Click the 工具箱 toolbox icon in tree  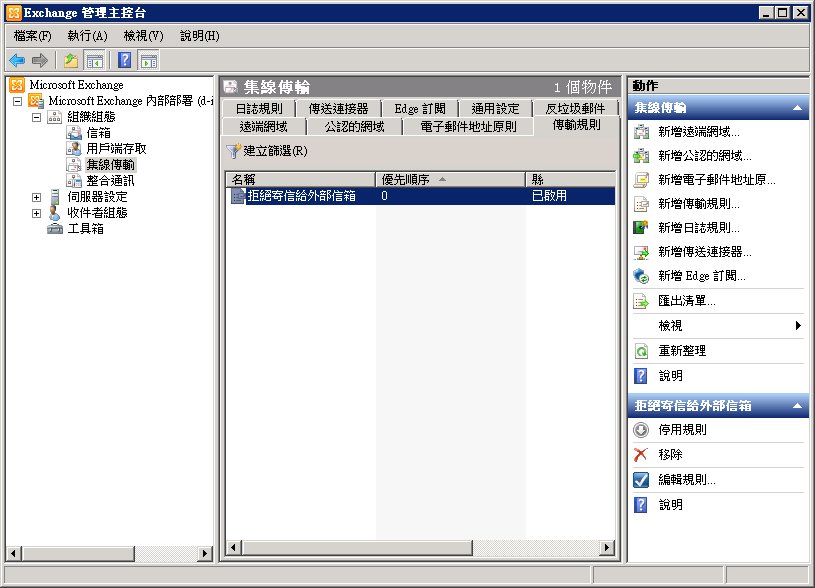55,229
